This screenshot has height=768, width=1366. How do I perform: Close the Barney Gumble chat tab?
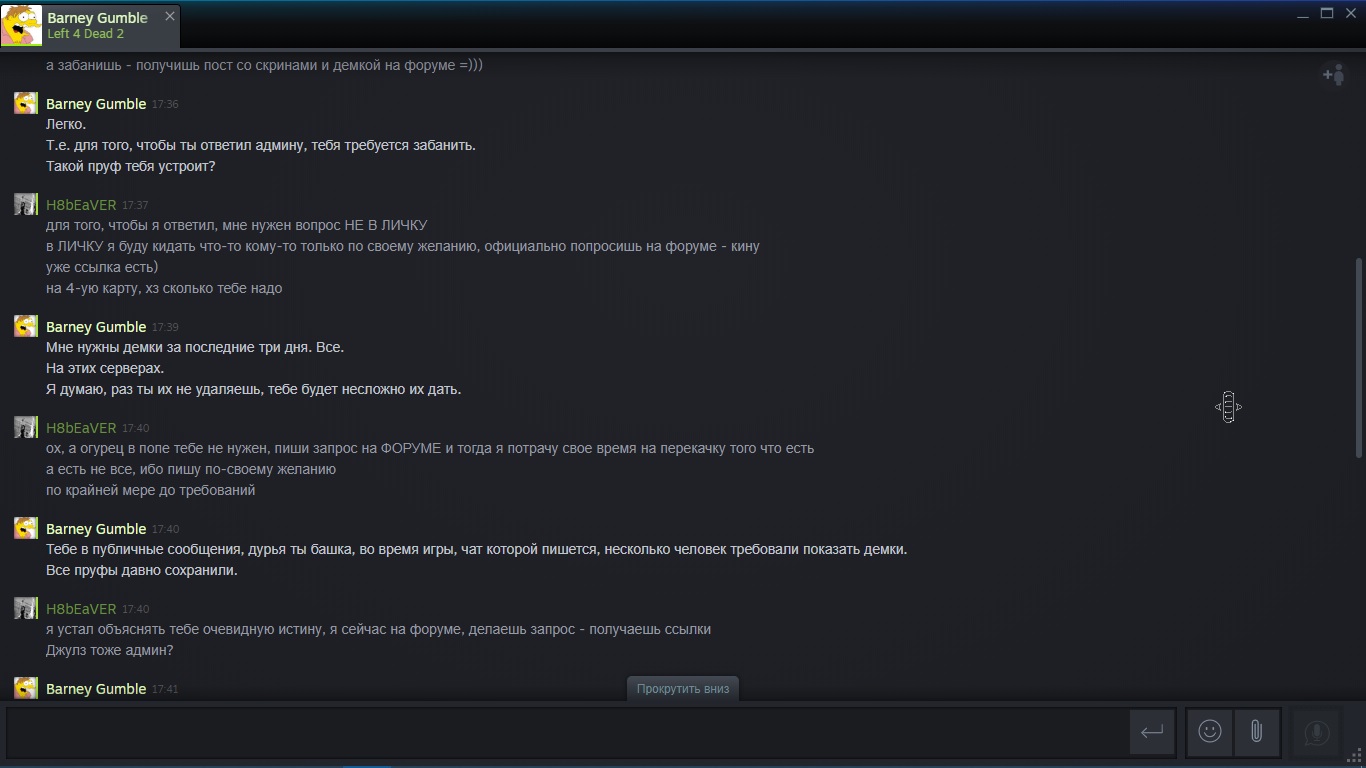[x=169, y=16]
